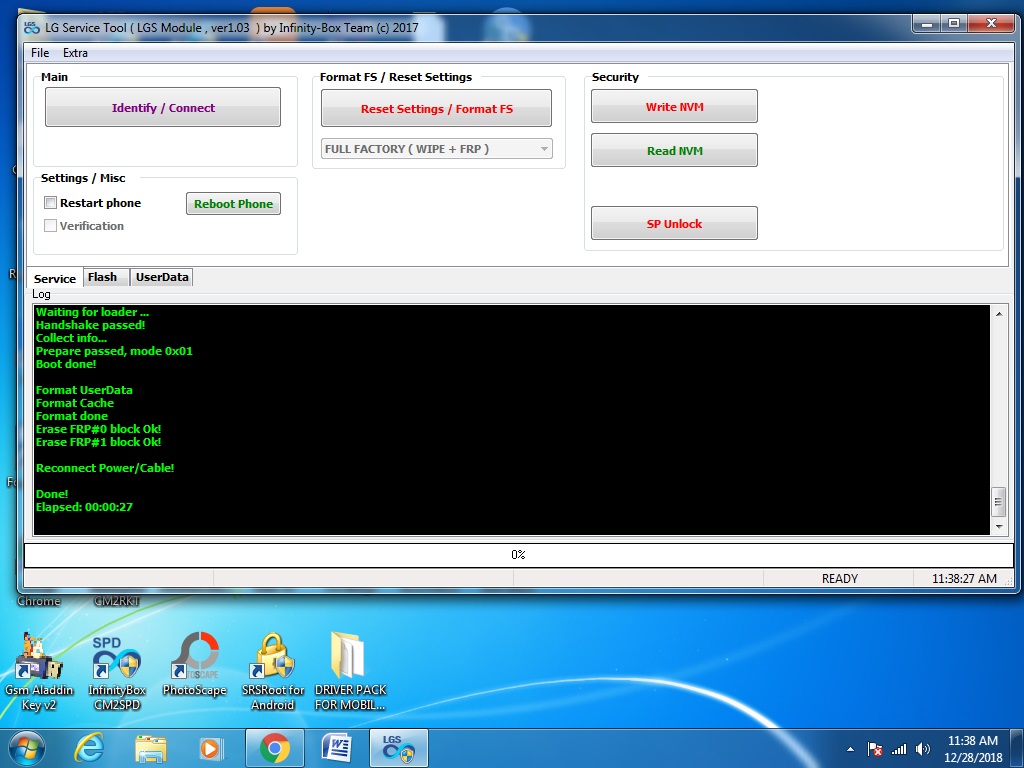Click 'Collect info...' log line
Image resolution: width=1024 pixels, height=768 pixels.
point(71,338)
